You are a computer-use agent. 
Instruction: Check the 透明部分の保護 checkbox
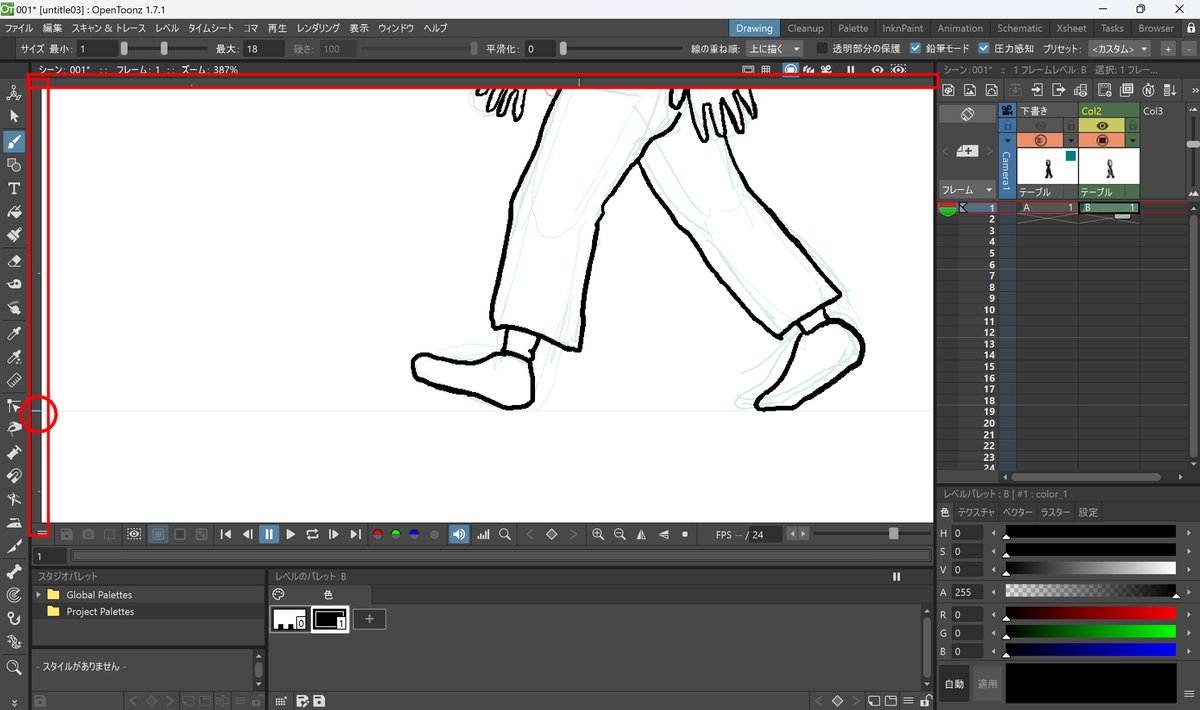(x=822, y=48)
